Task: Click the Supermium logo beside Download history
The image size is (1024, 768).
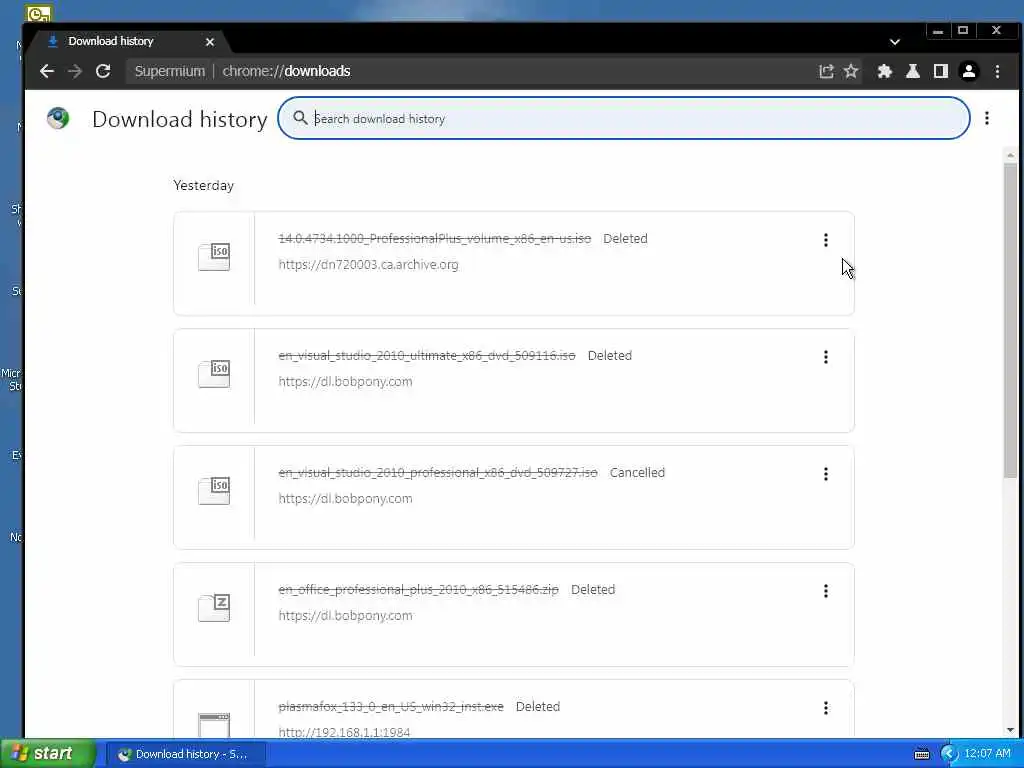Action: [58, 118]
